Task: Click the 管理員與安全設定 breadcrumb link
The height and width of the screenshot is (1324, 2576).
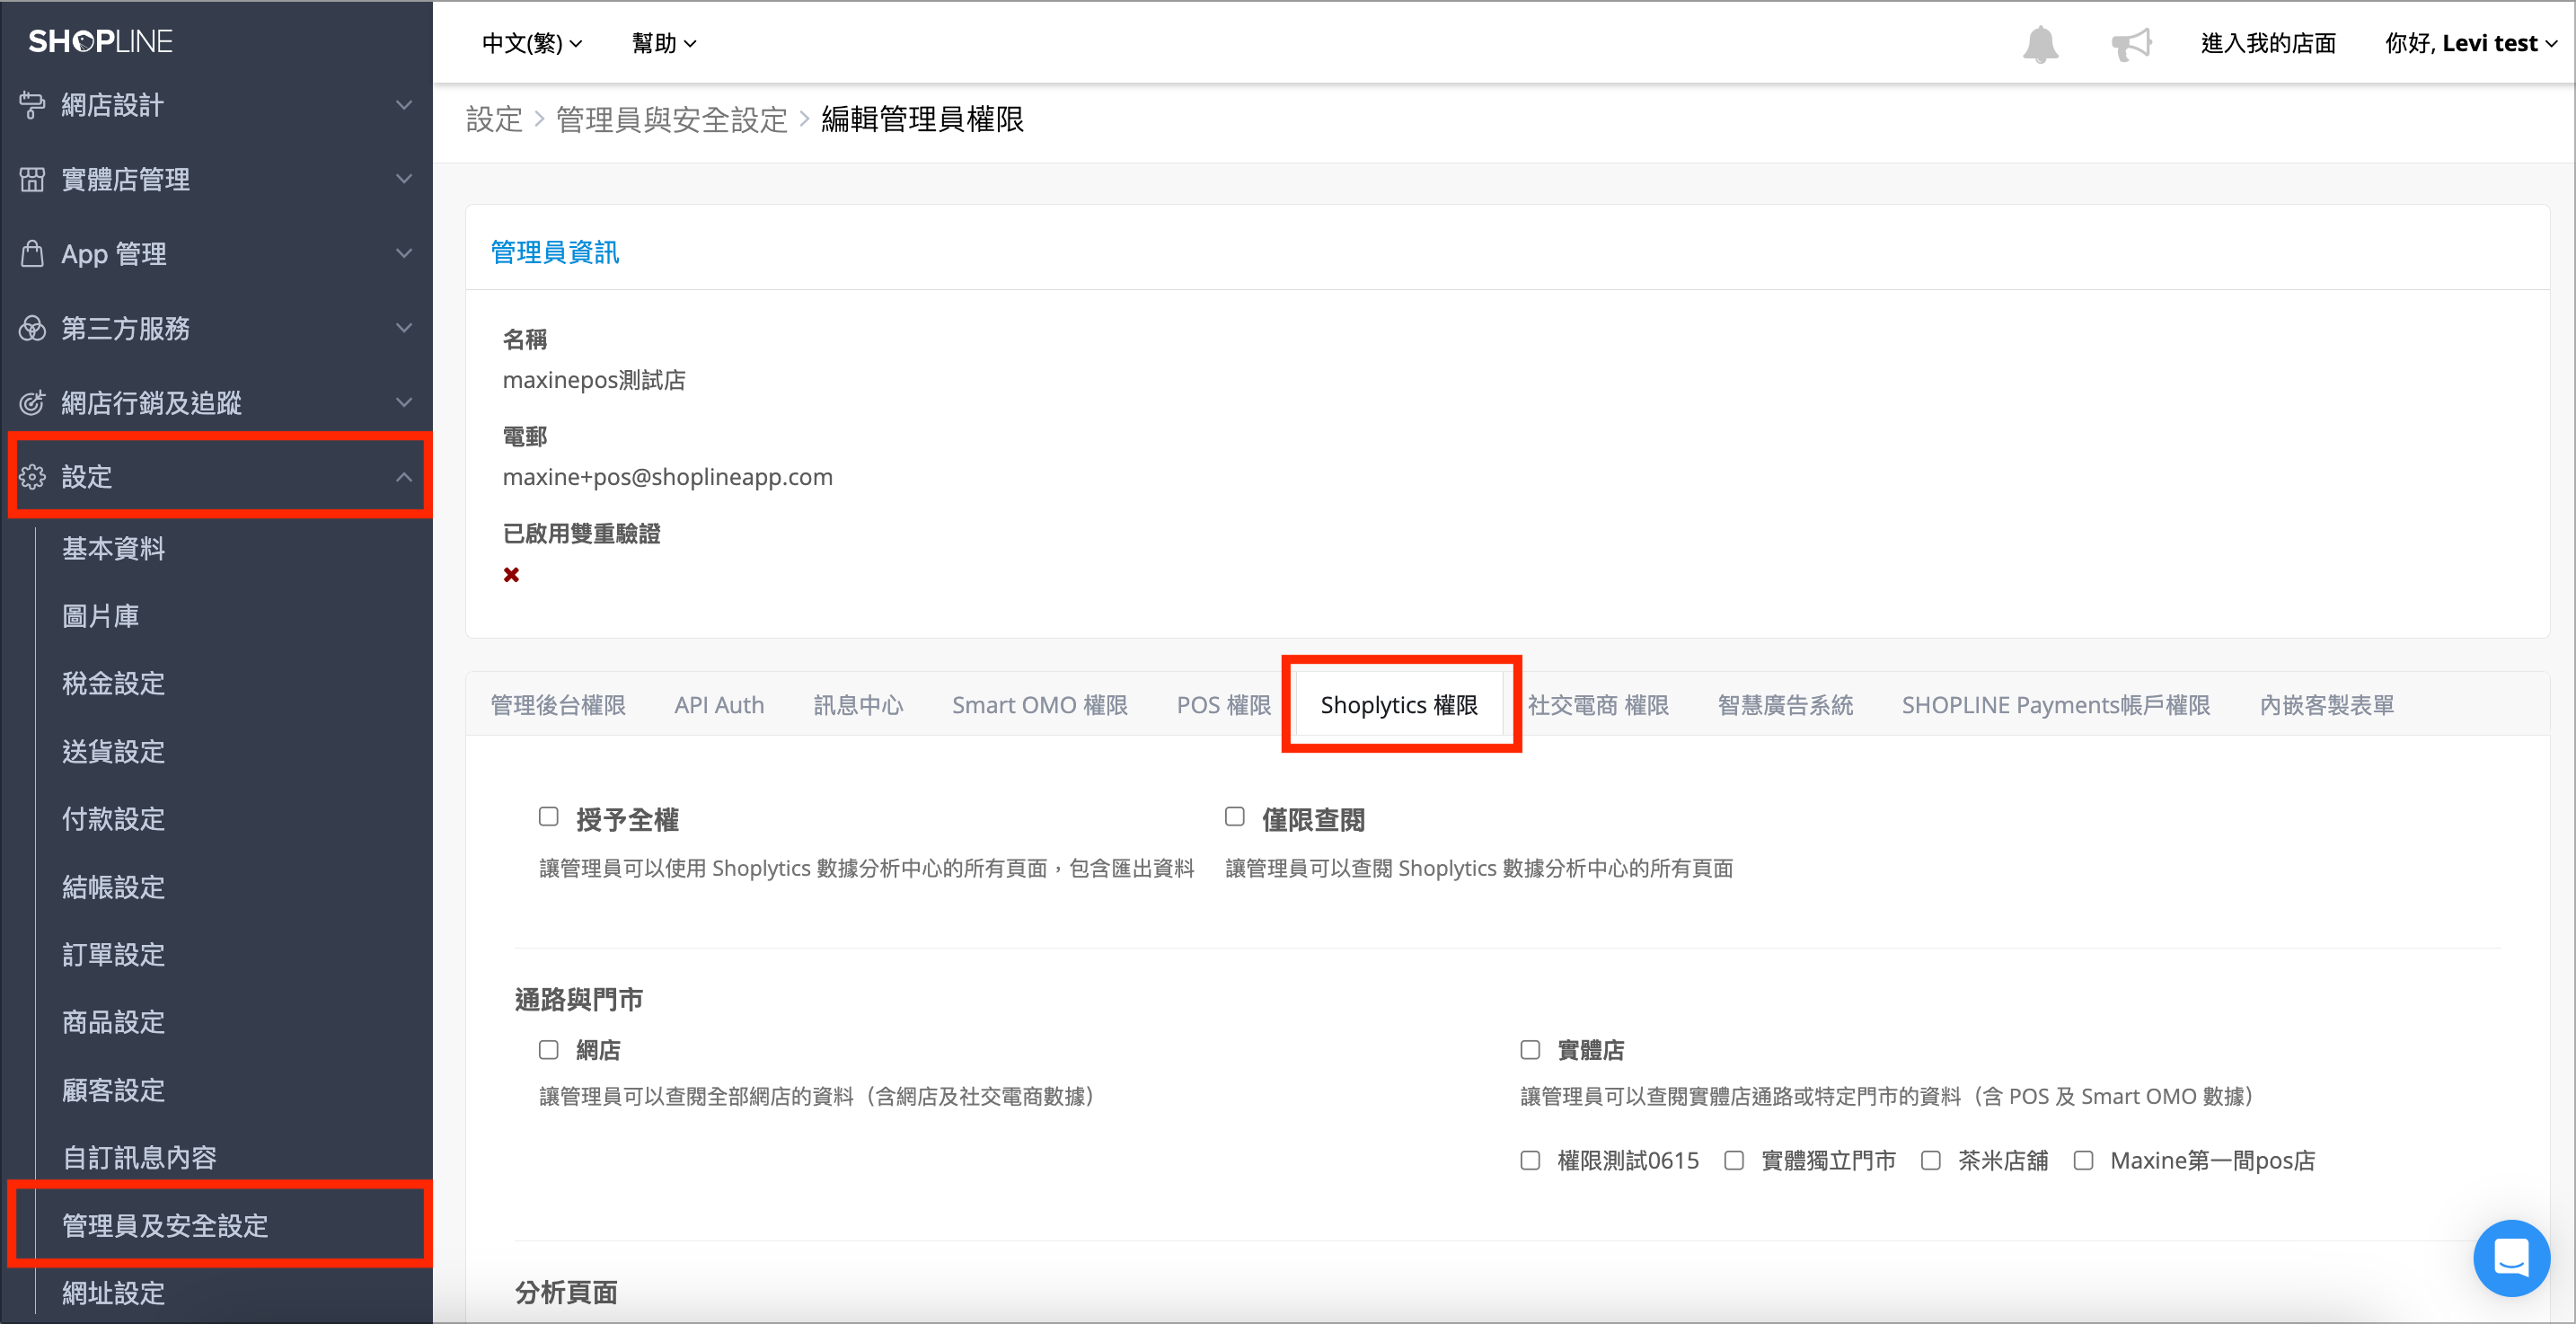Action: pyautogui.click(x=672, y=120)
